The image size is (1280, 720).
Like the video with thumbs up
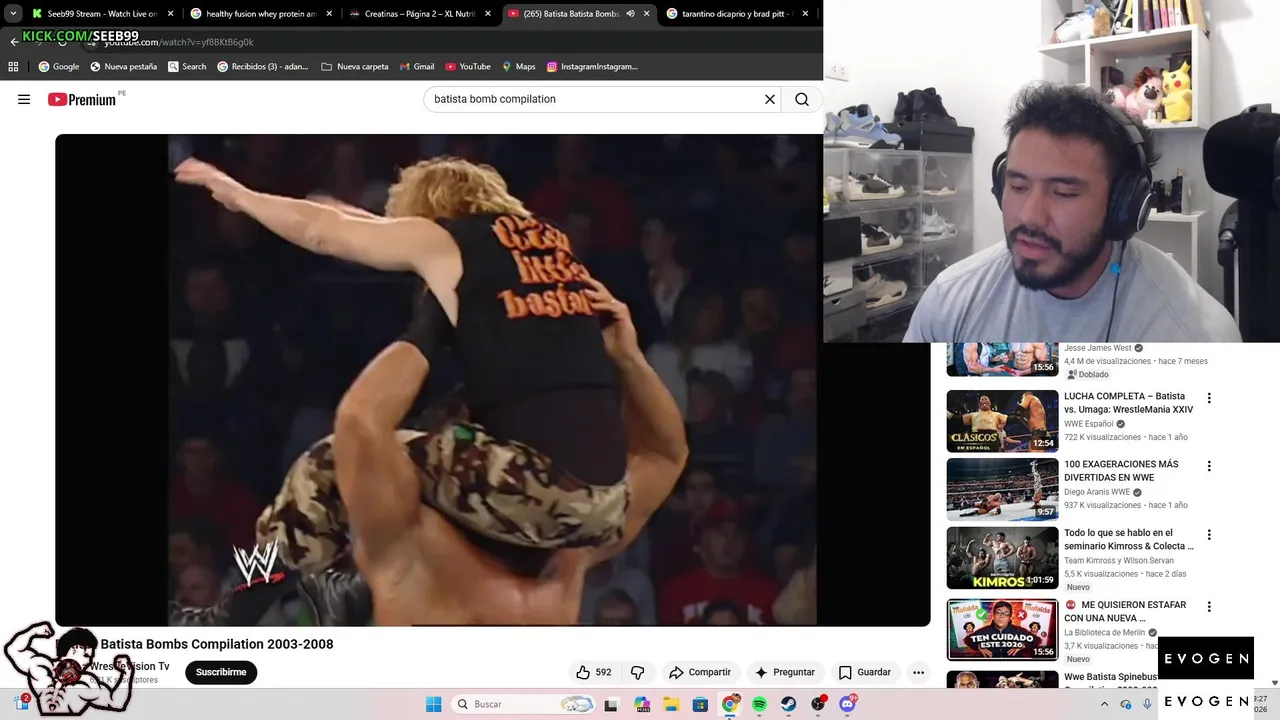(593, 672)
